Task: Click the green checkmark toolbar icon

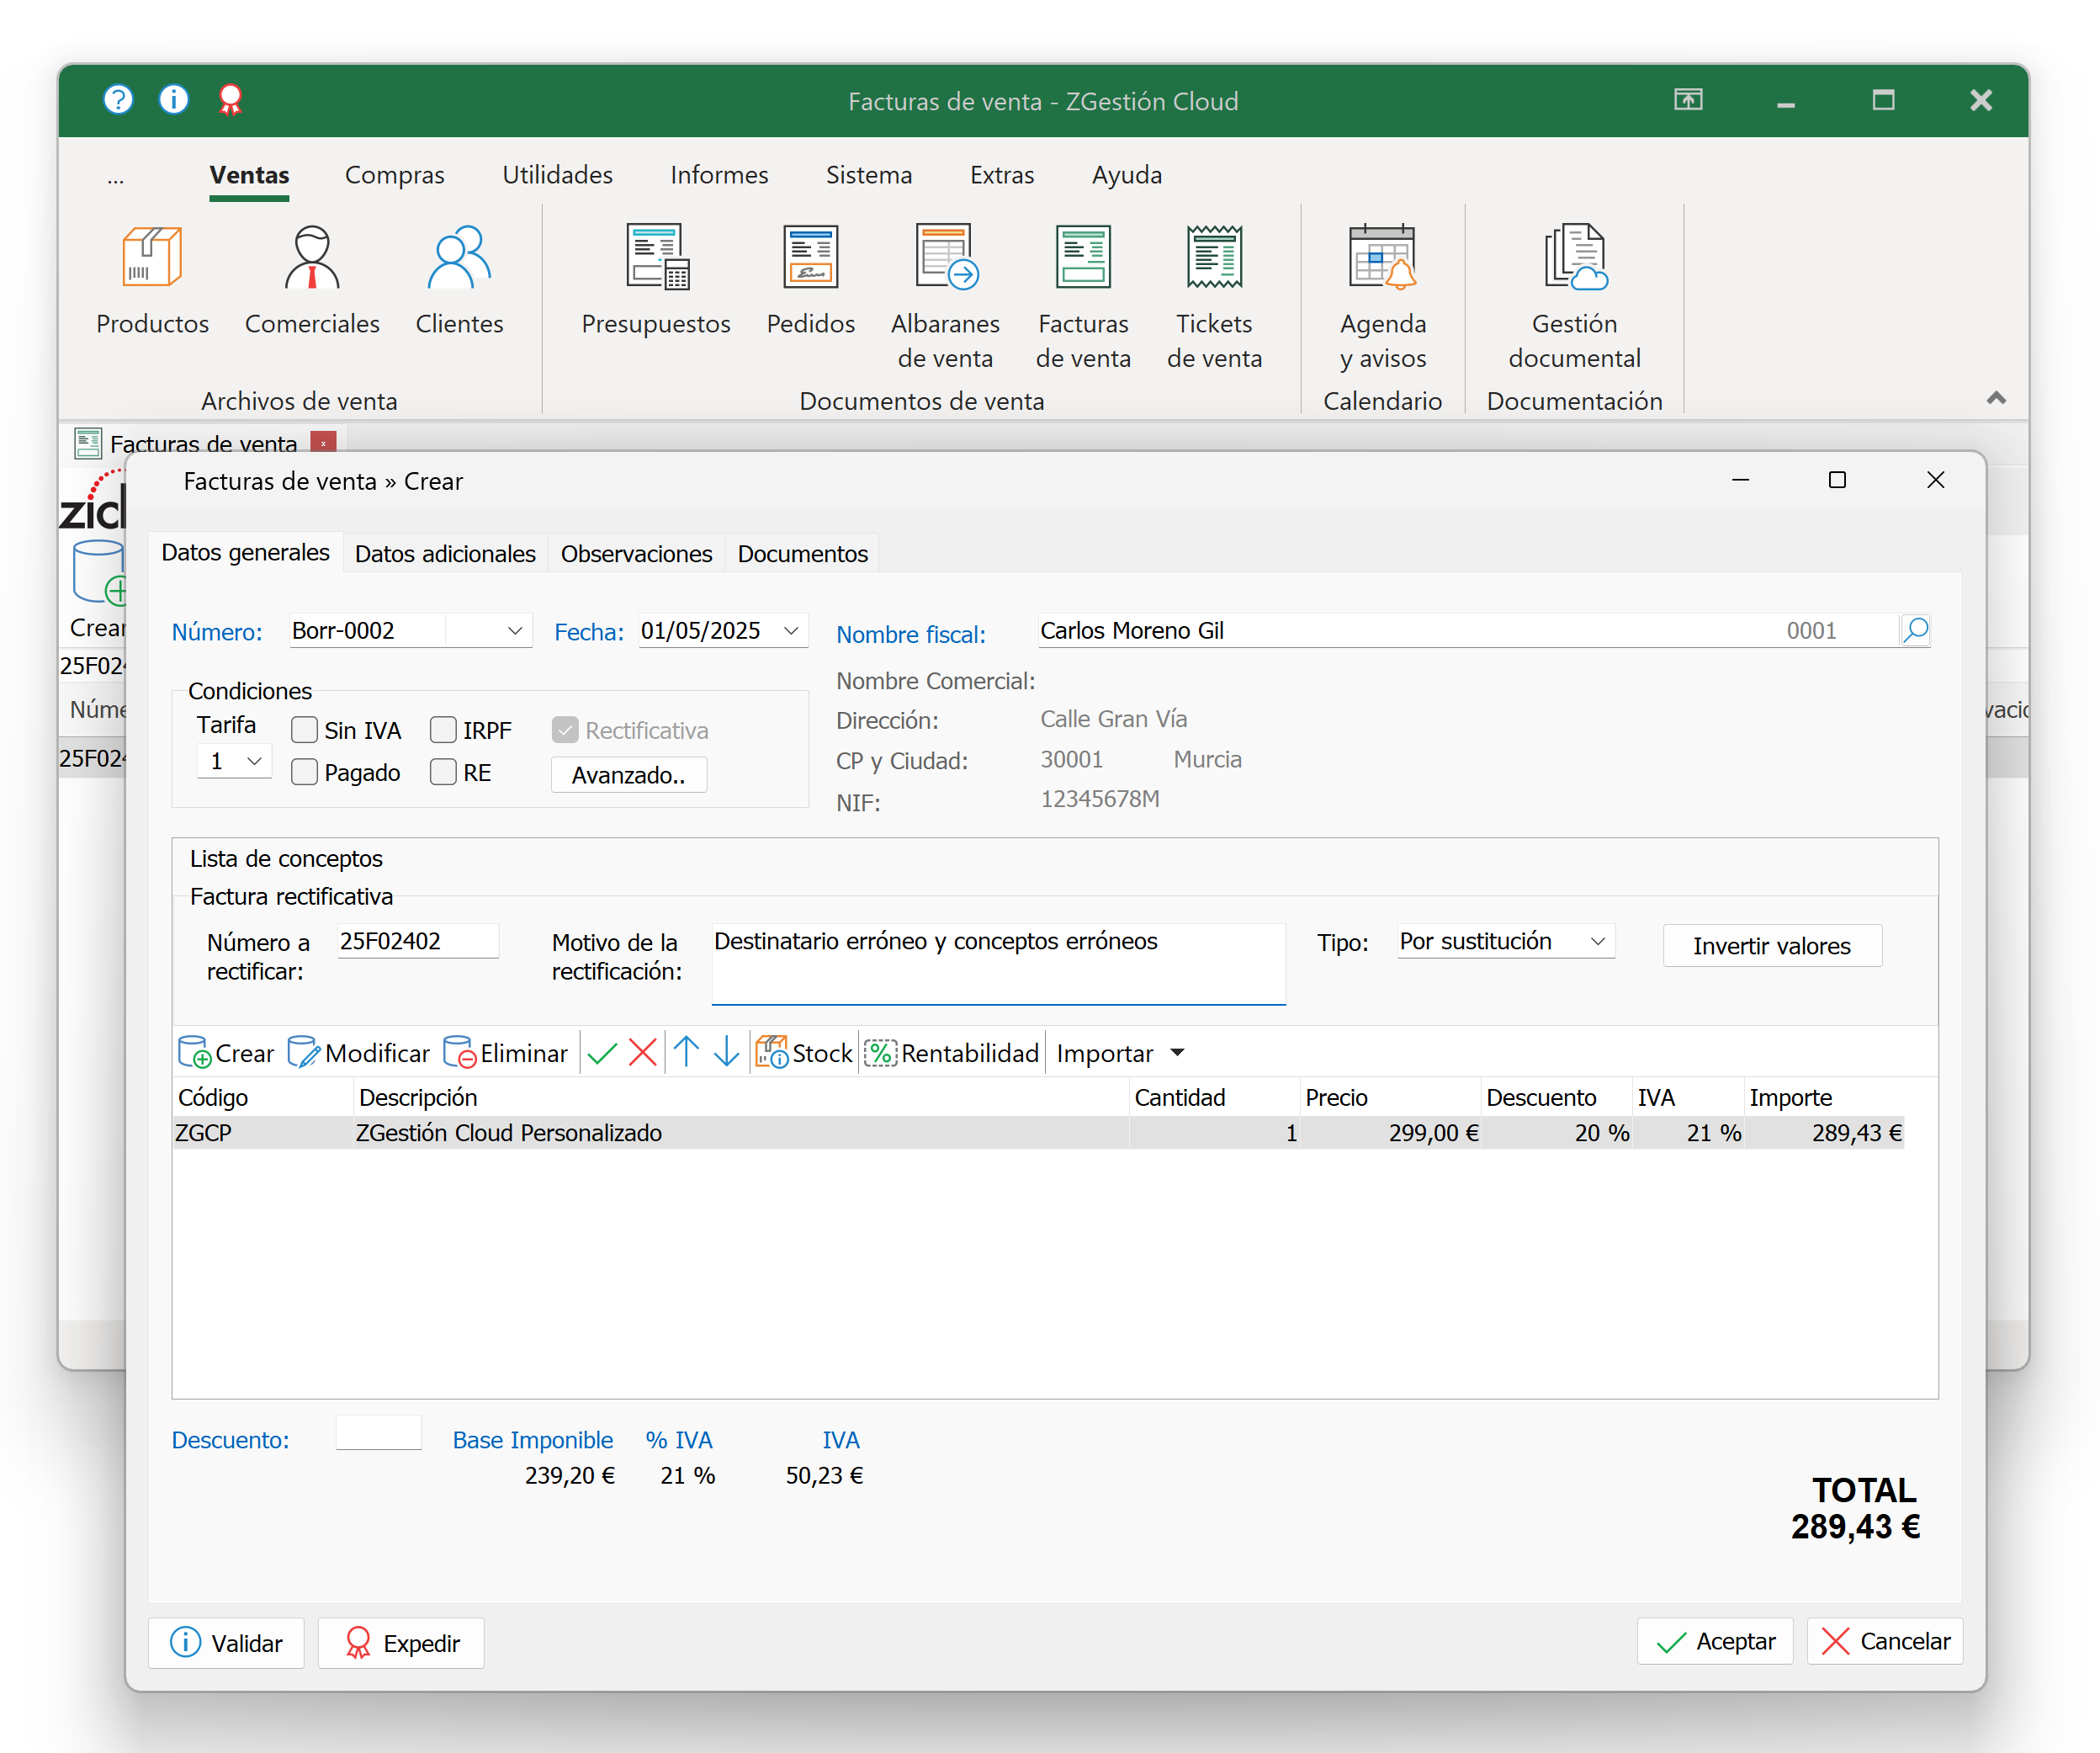Action: point(602,1053)
